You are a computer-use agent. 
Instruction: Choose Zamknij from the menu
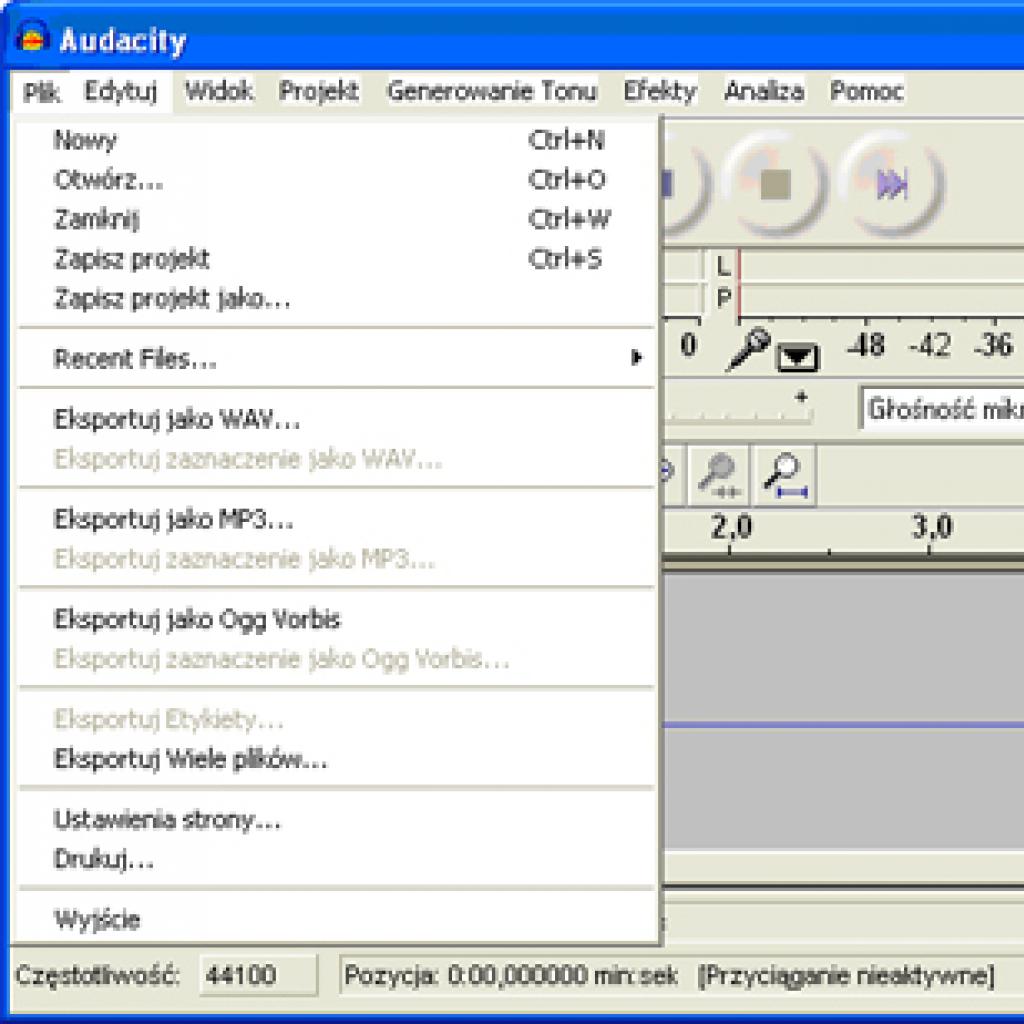(336, 219)
